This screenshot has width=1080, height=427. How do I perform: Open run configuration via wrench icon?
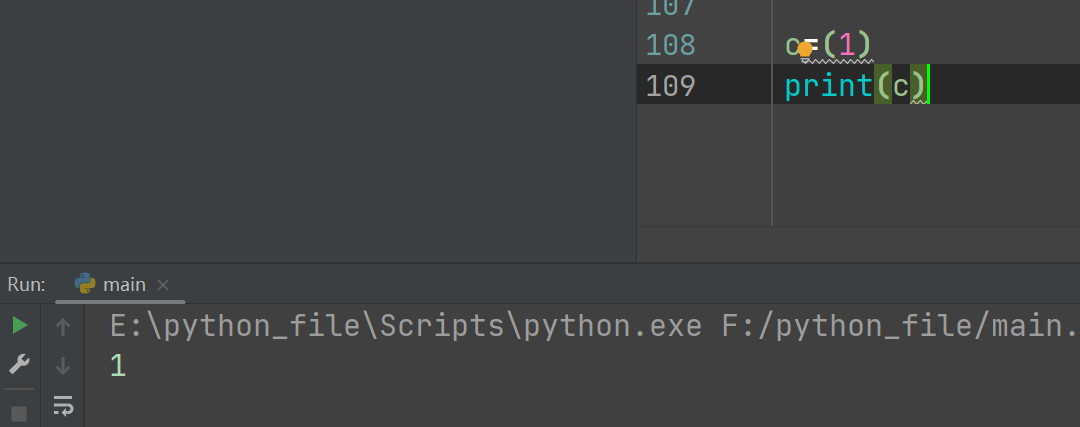pyautogui.click(x=20, y=365)
